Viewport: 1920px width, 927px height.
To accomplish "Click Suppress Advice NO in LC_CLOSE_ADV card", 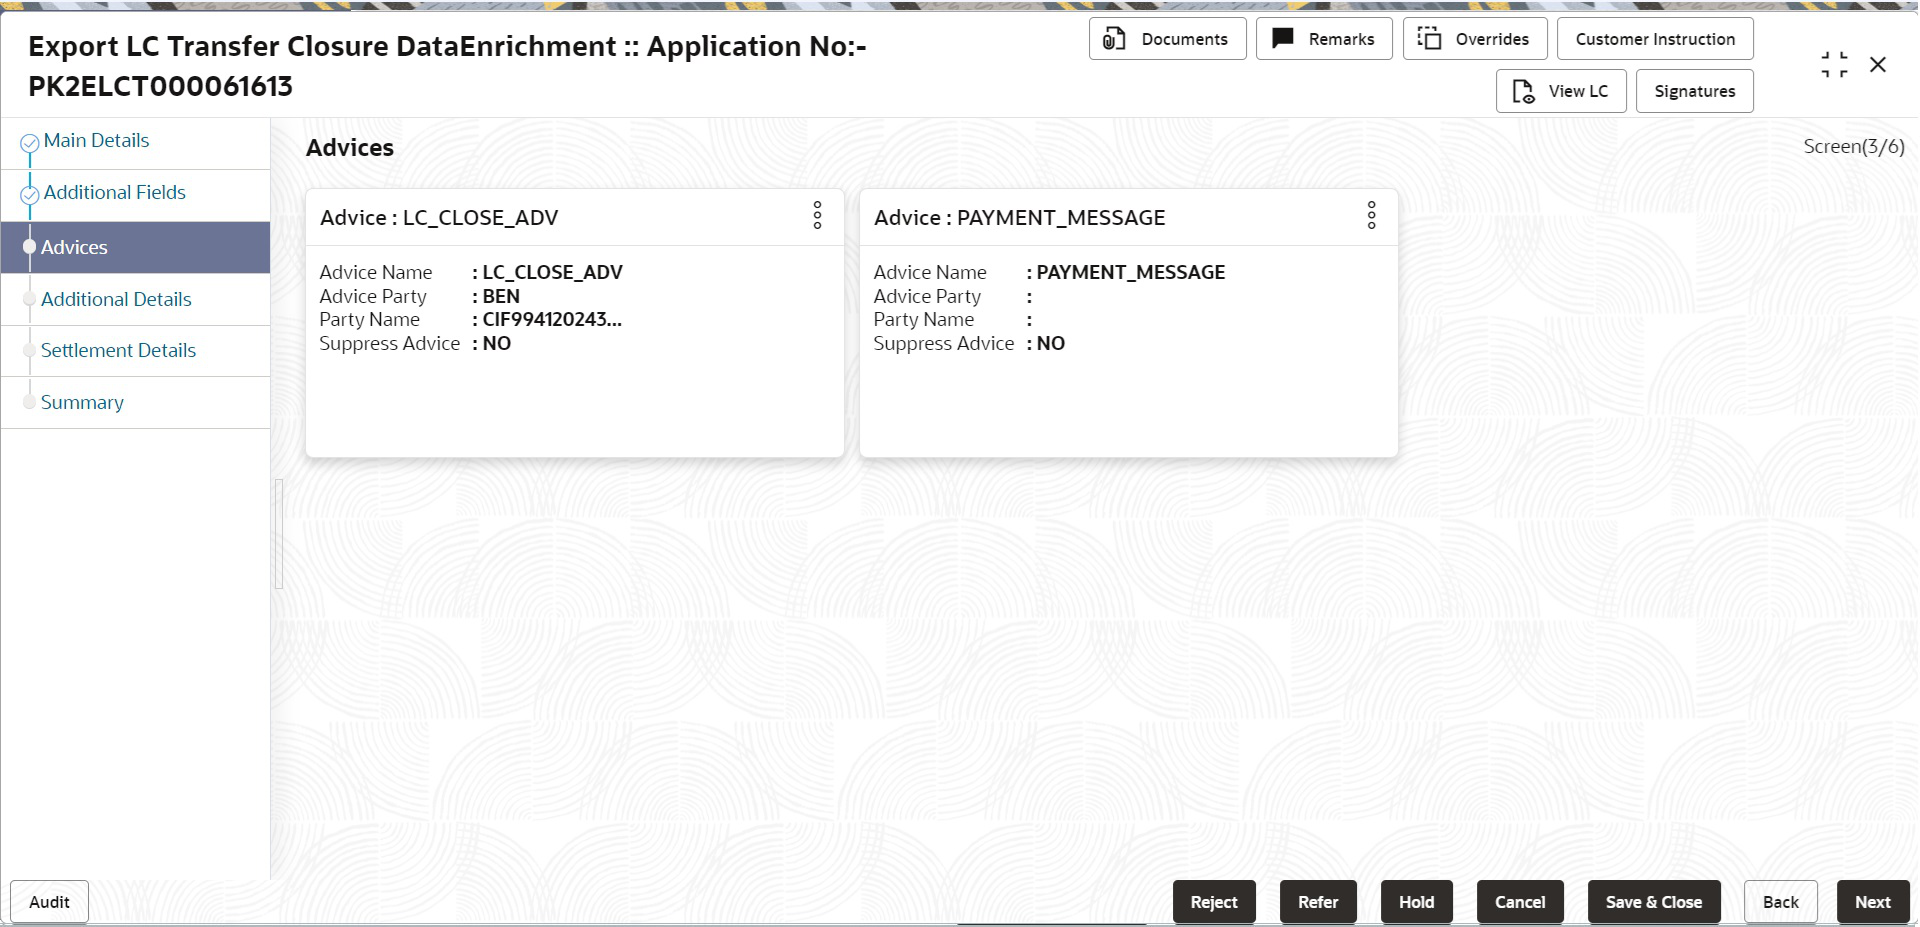I will coord(497,344).
